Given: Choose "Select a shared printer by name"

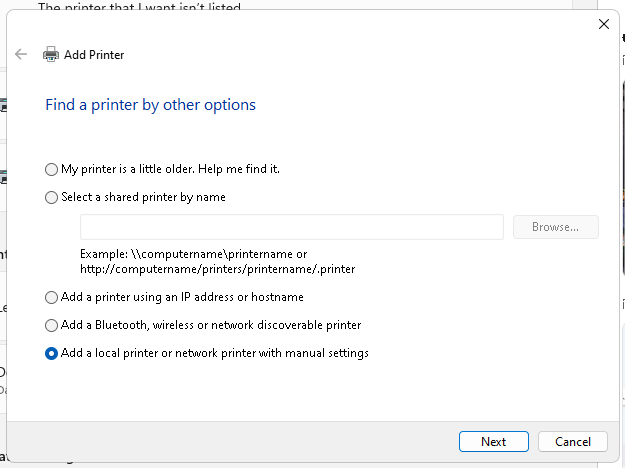Looking at the screenshot, I should 52,198.
